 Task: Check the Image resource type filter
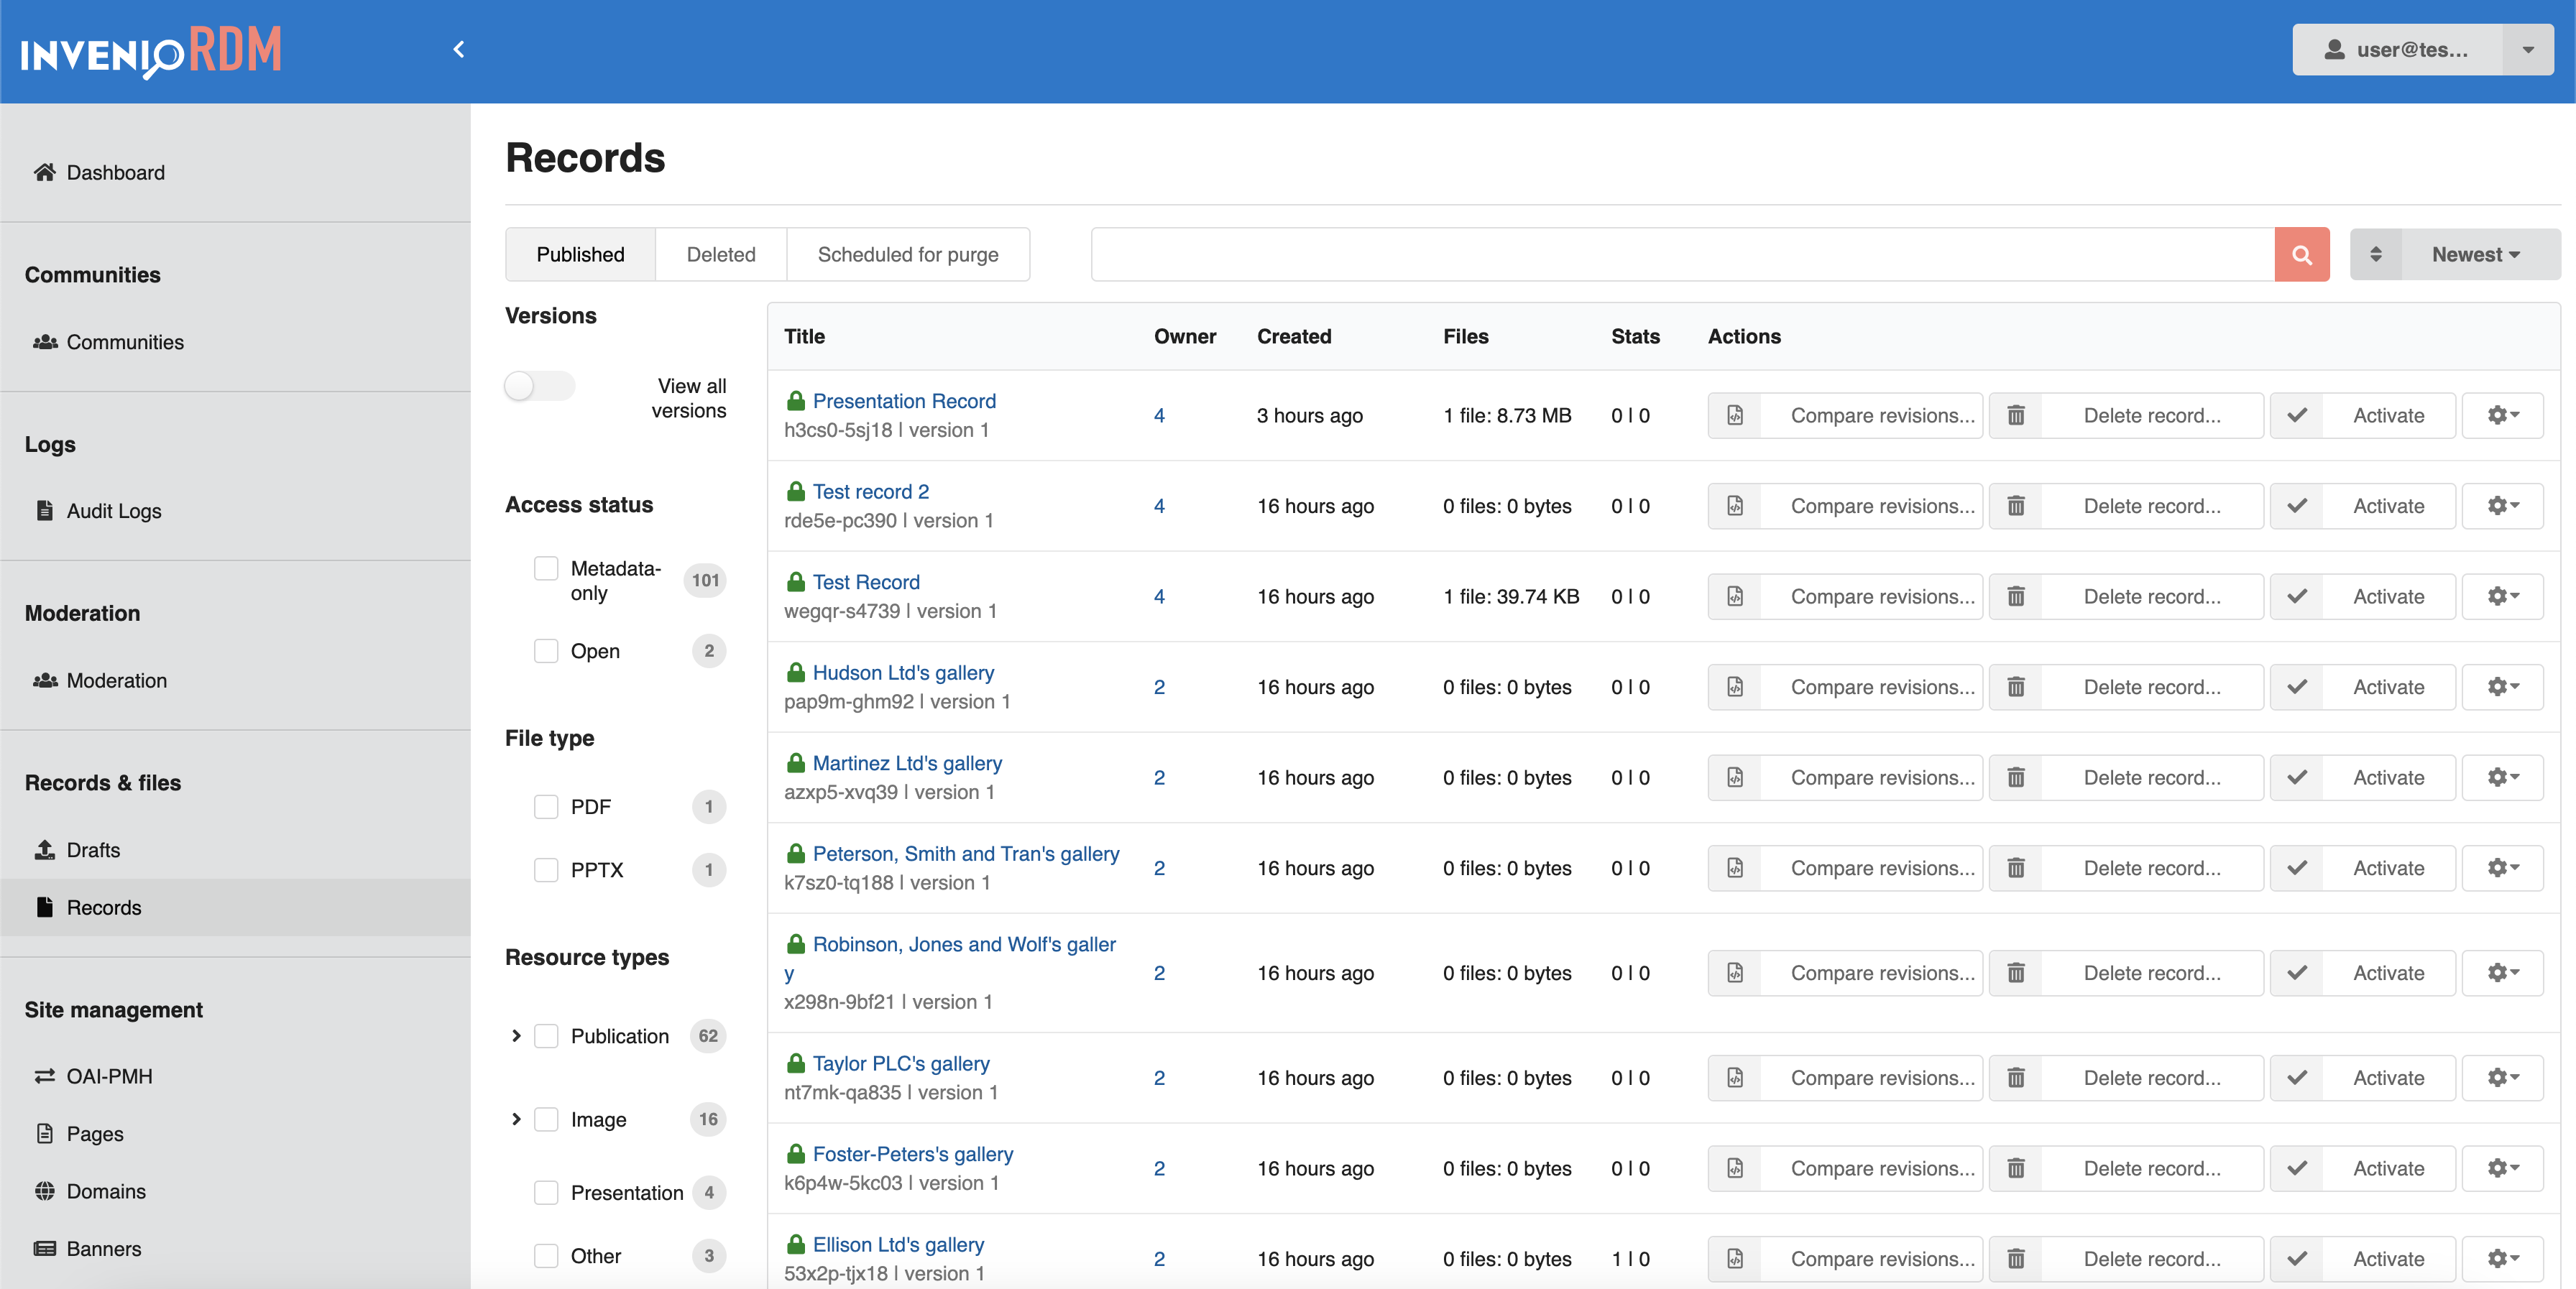coord(546,1120)
